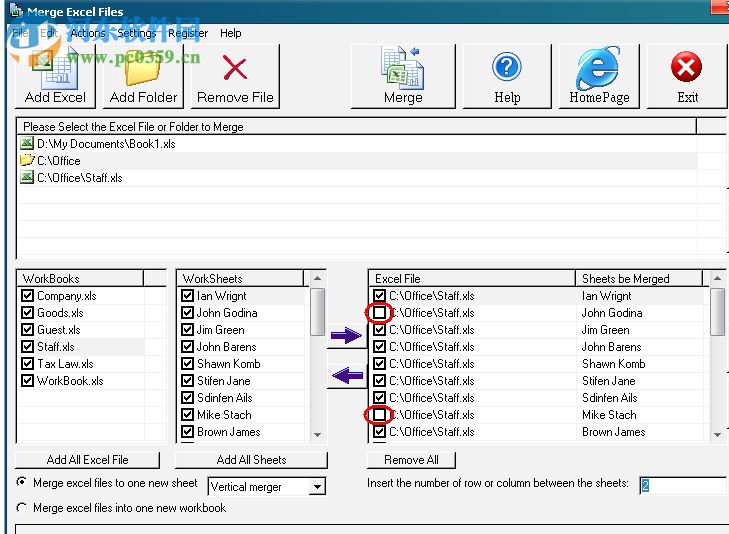Uncheck John Barens merged sheet checkbox
Viewport: 729px width, 534px height.
[x=379, y=347]
